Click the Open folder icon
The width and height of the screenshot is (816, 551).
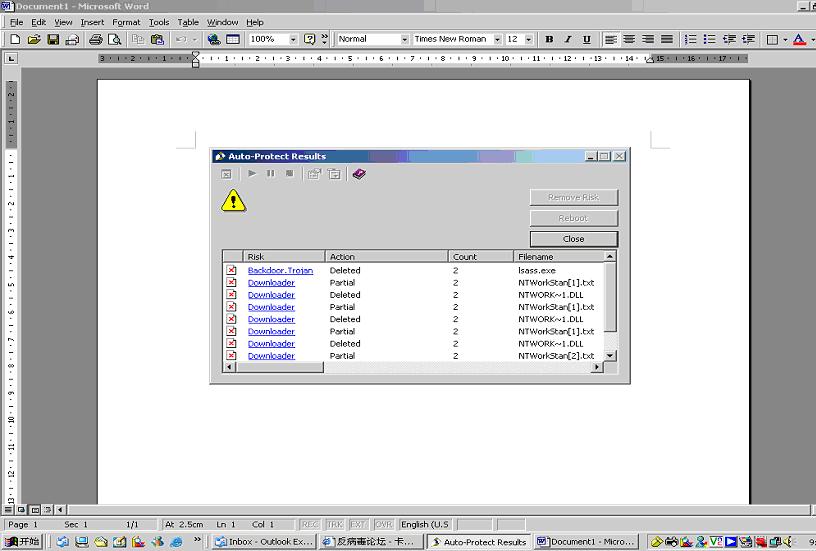click(x=34, y=40)
